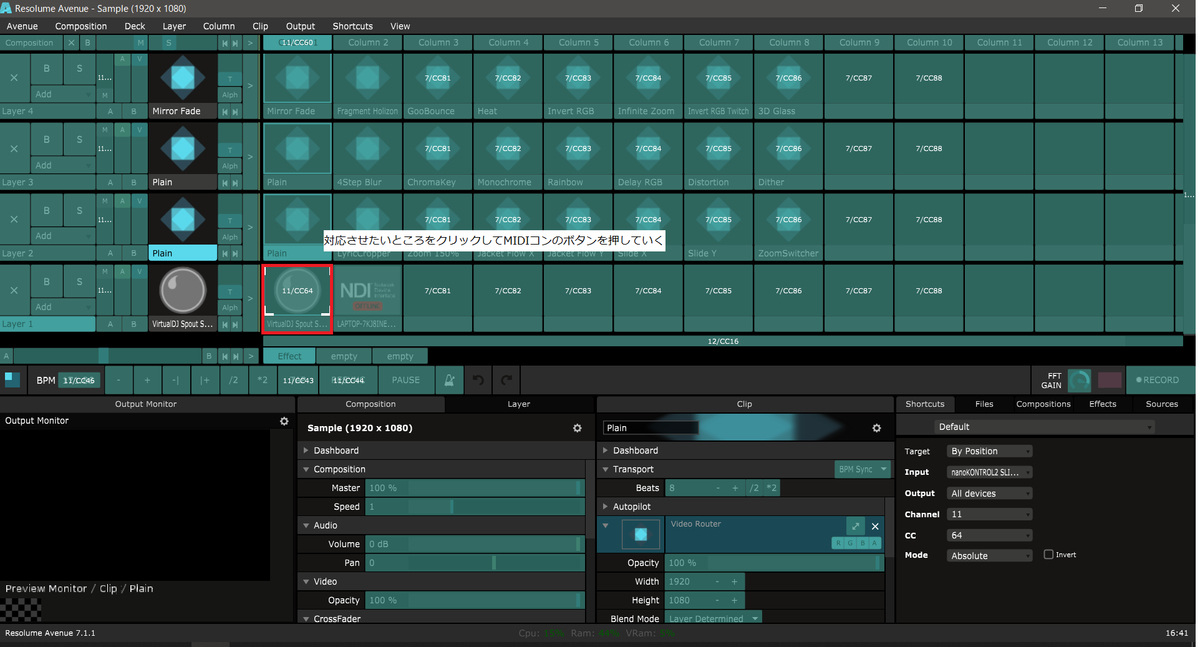
Task: Select the 4Step Blur clip
Action: click(367, 155)
